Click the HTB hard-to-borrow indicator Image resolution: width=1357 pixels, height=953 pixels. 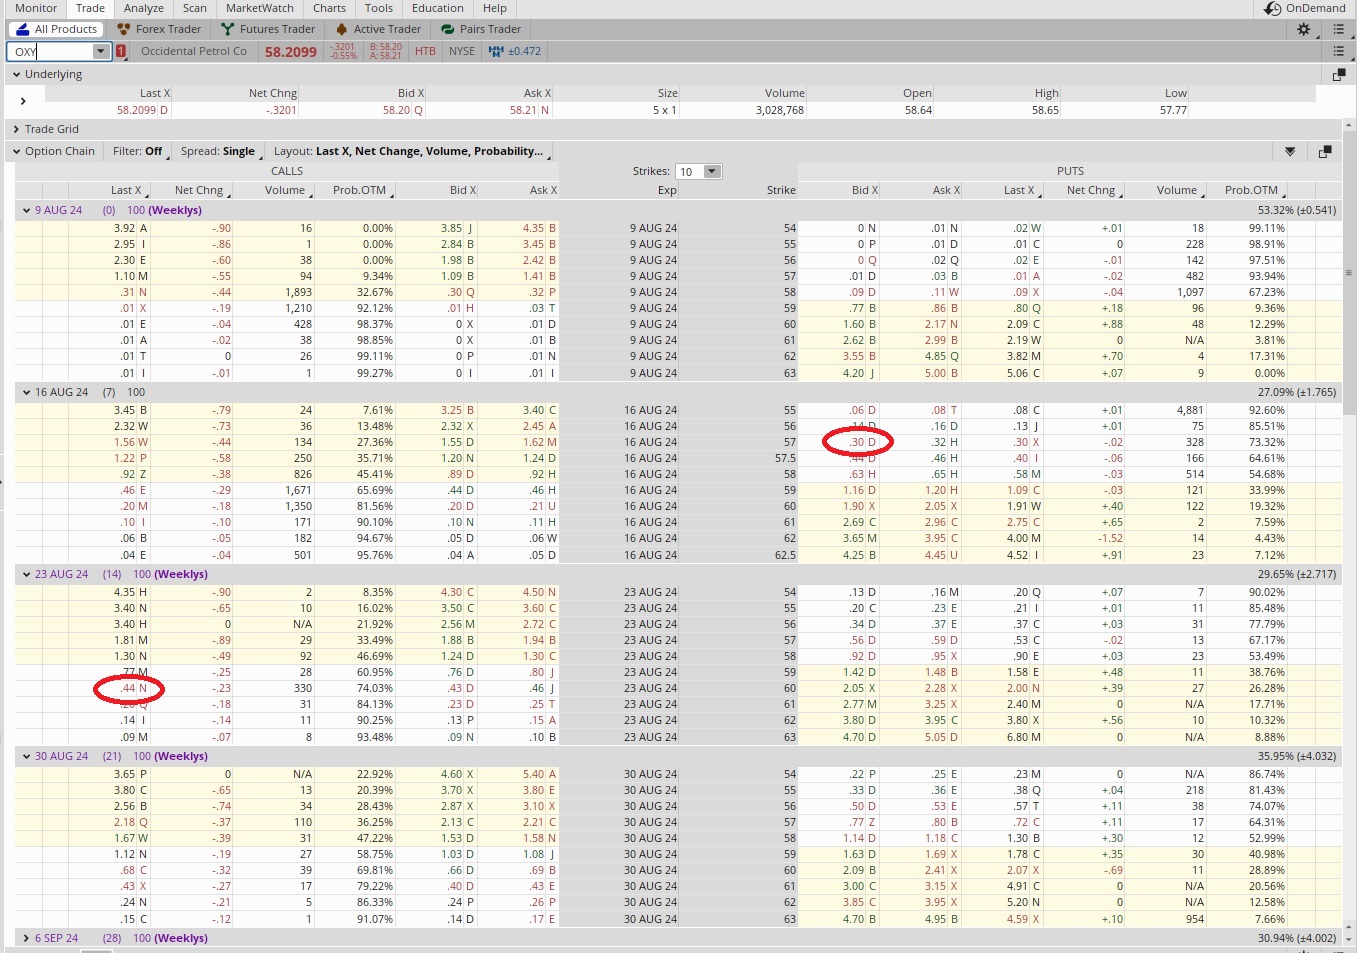[x=425, y=51]
